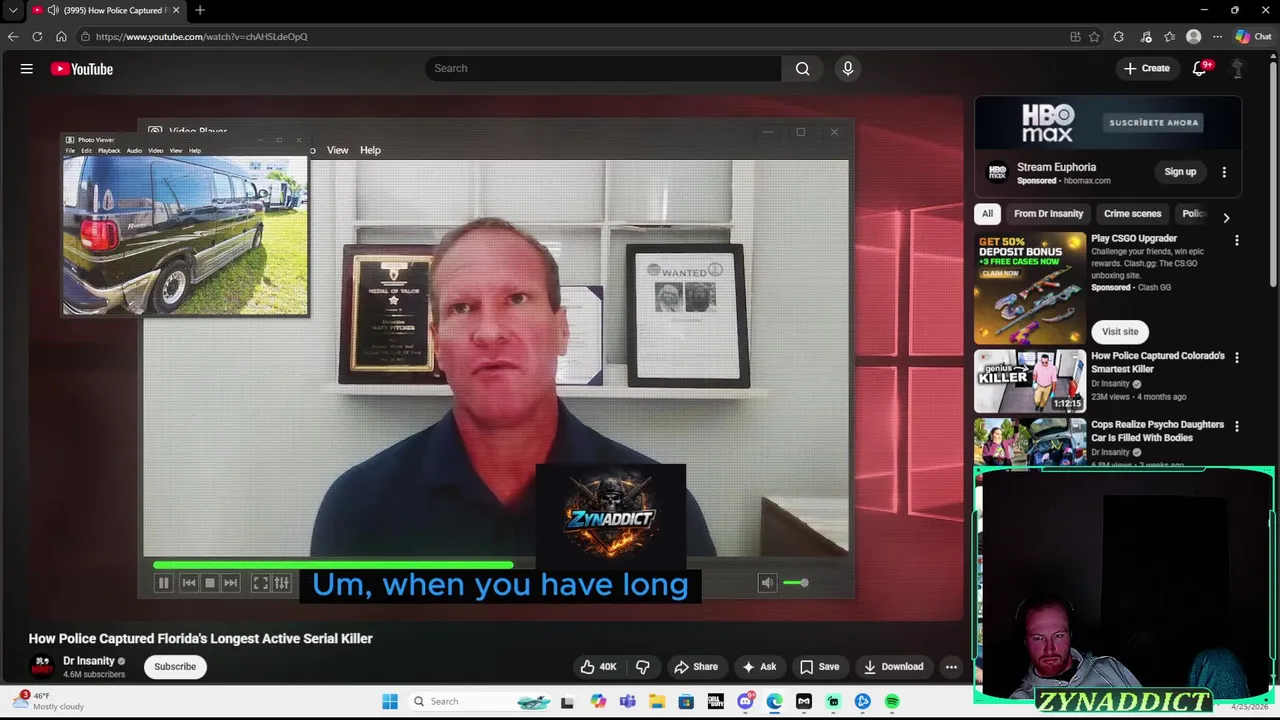Click the HBO Max banner ad
Screen dimensions: 1280x720
[x=1108, y=123]
